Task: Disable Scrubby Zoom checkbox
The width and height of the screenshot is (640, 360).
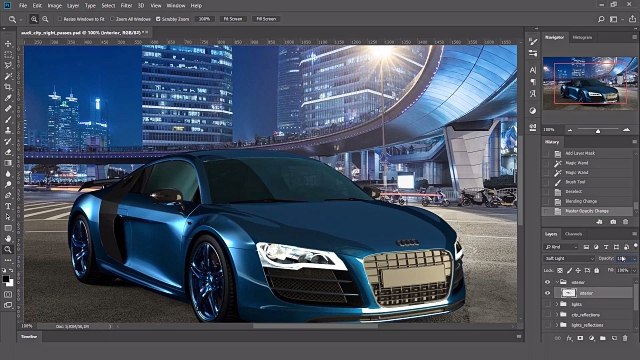Action: pos(158,19)
